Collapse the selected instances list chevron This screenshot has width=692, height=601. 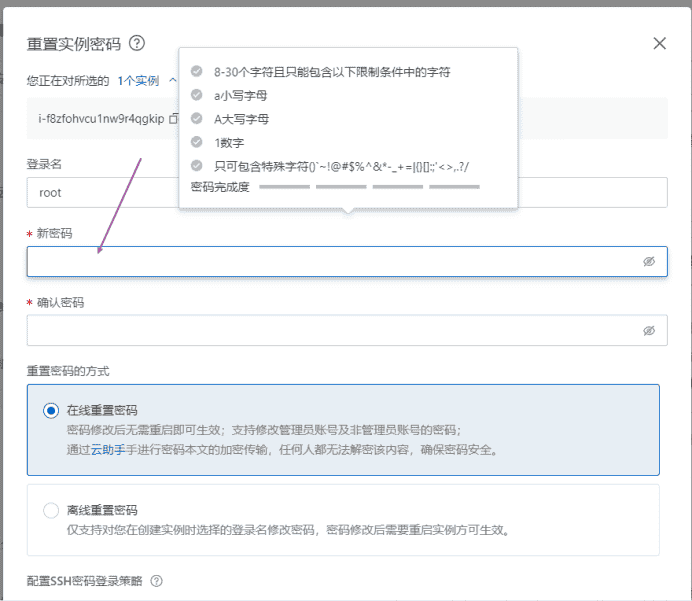coord(173,79)
